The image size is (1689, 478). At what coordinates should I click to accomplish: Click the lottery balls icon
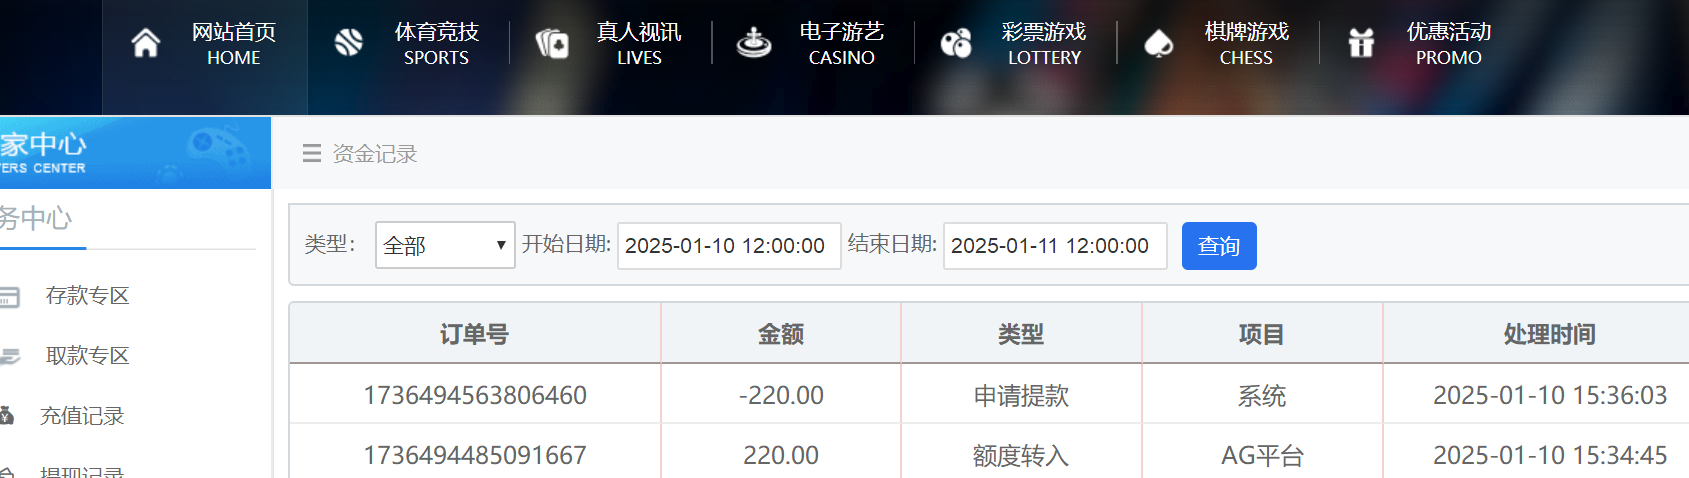pyautogui.click(x=956, y=43)
